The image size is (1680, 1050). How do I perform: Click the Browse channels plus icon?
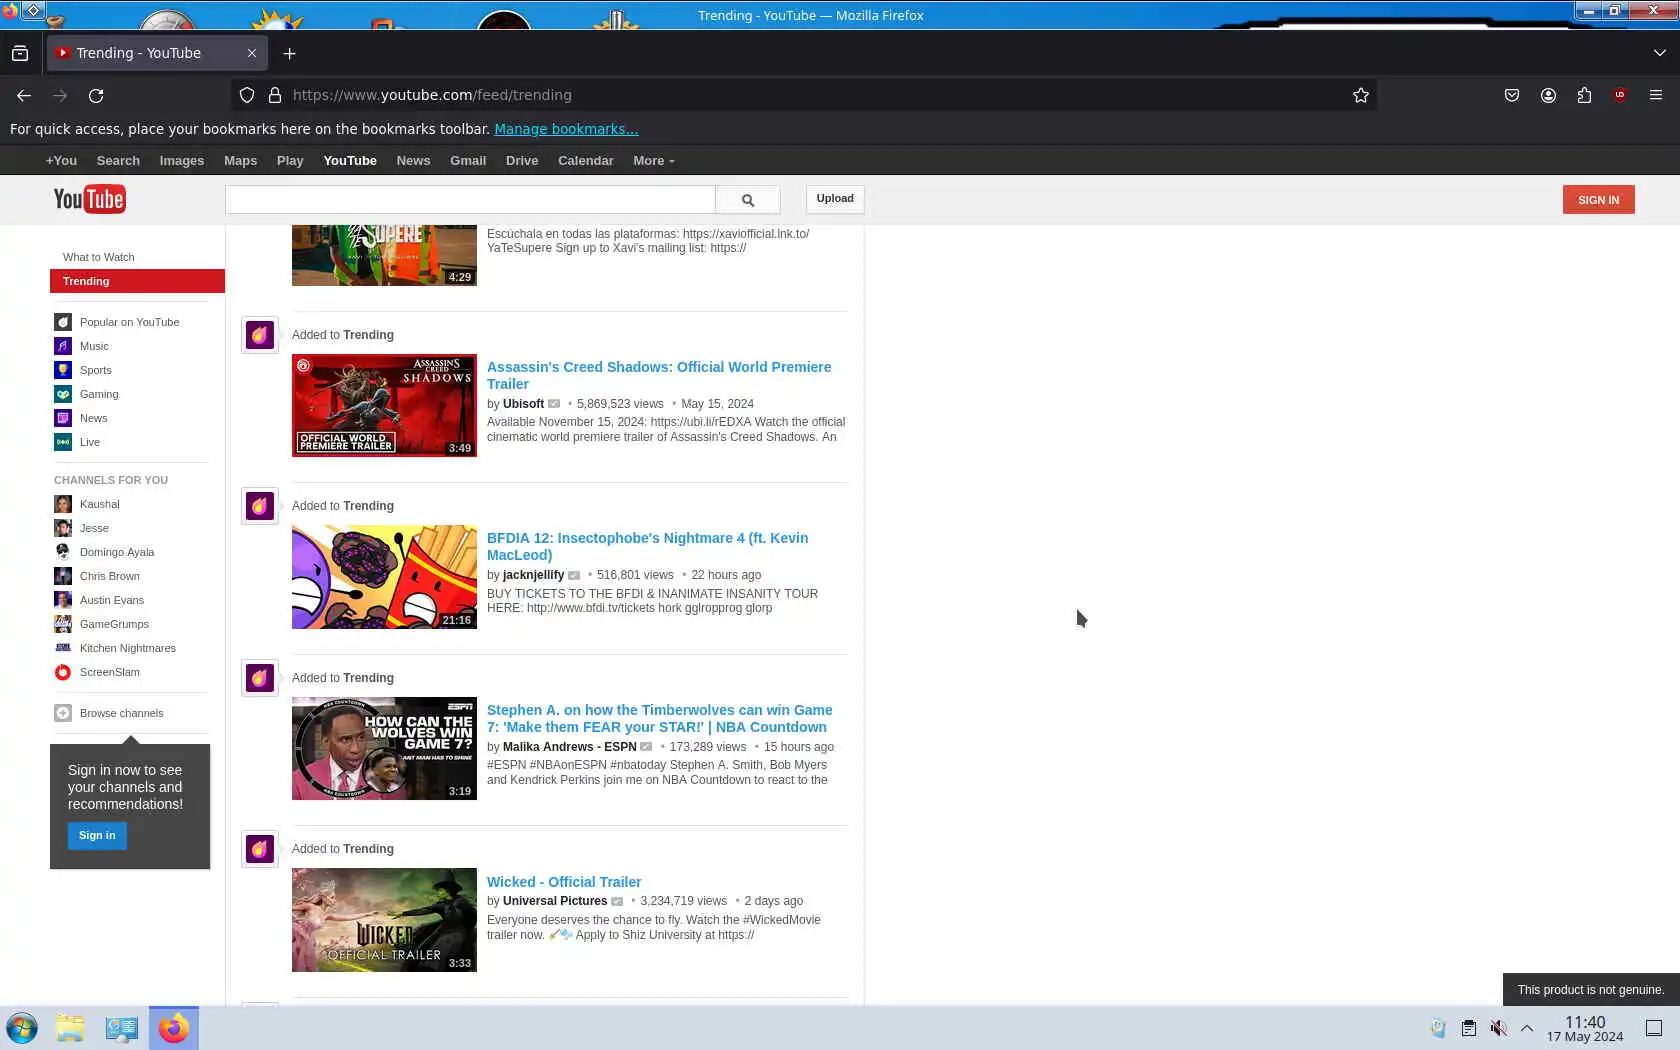63,713
